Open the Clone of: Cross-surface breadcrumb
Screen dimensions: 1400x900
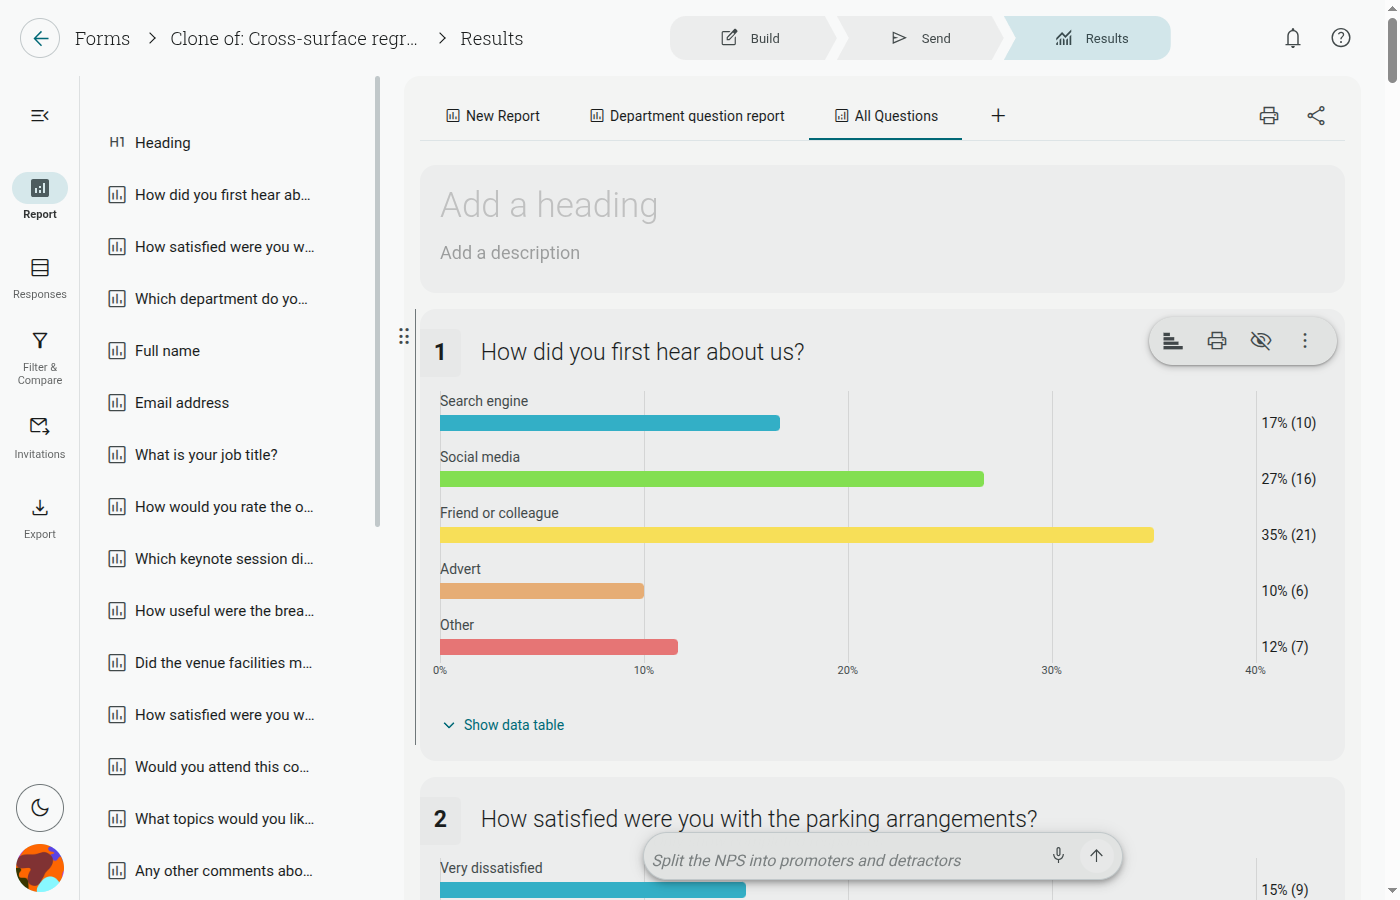(x=294, y=38)
